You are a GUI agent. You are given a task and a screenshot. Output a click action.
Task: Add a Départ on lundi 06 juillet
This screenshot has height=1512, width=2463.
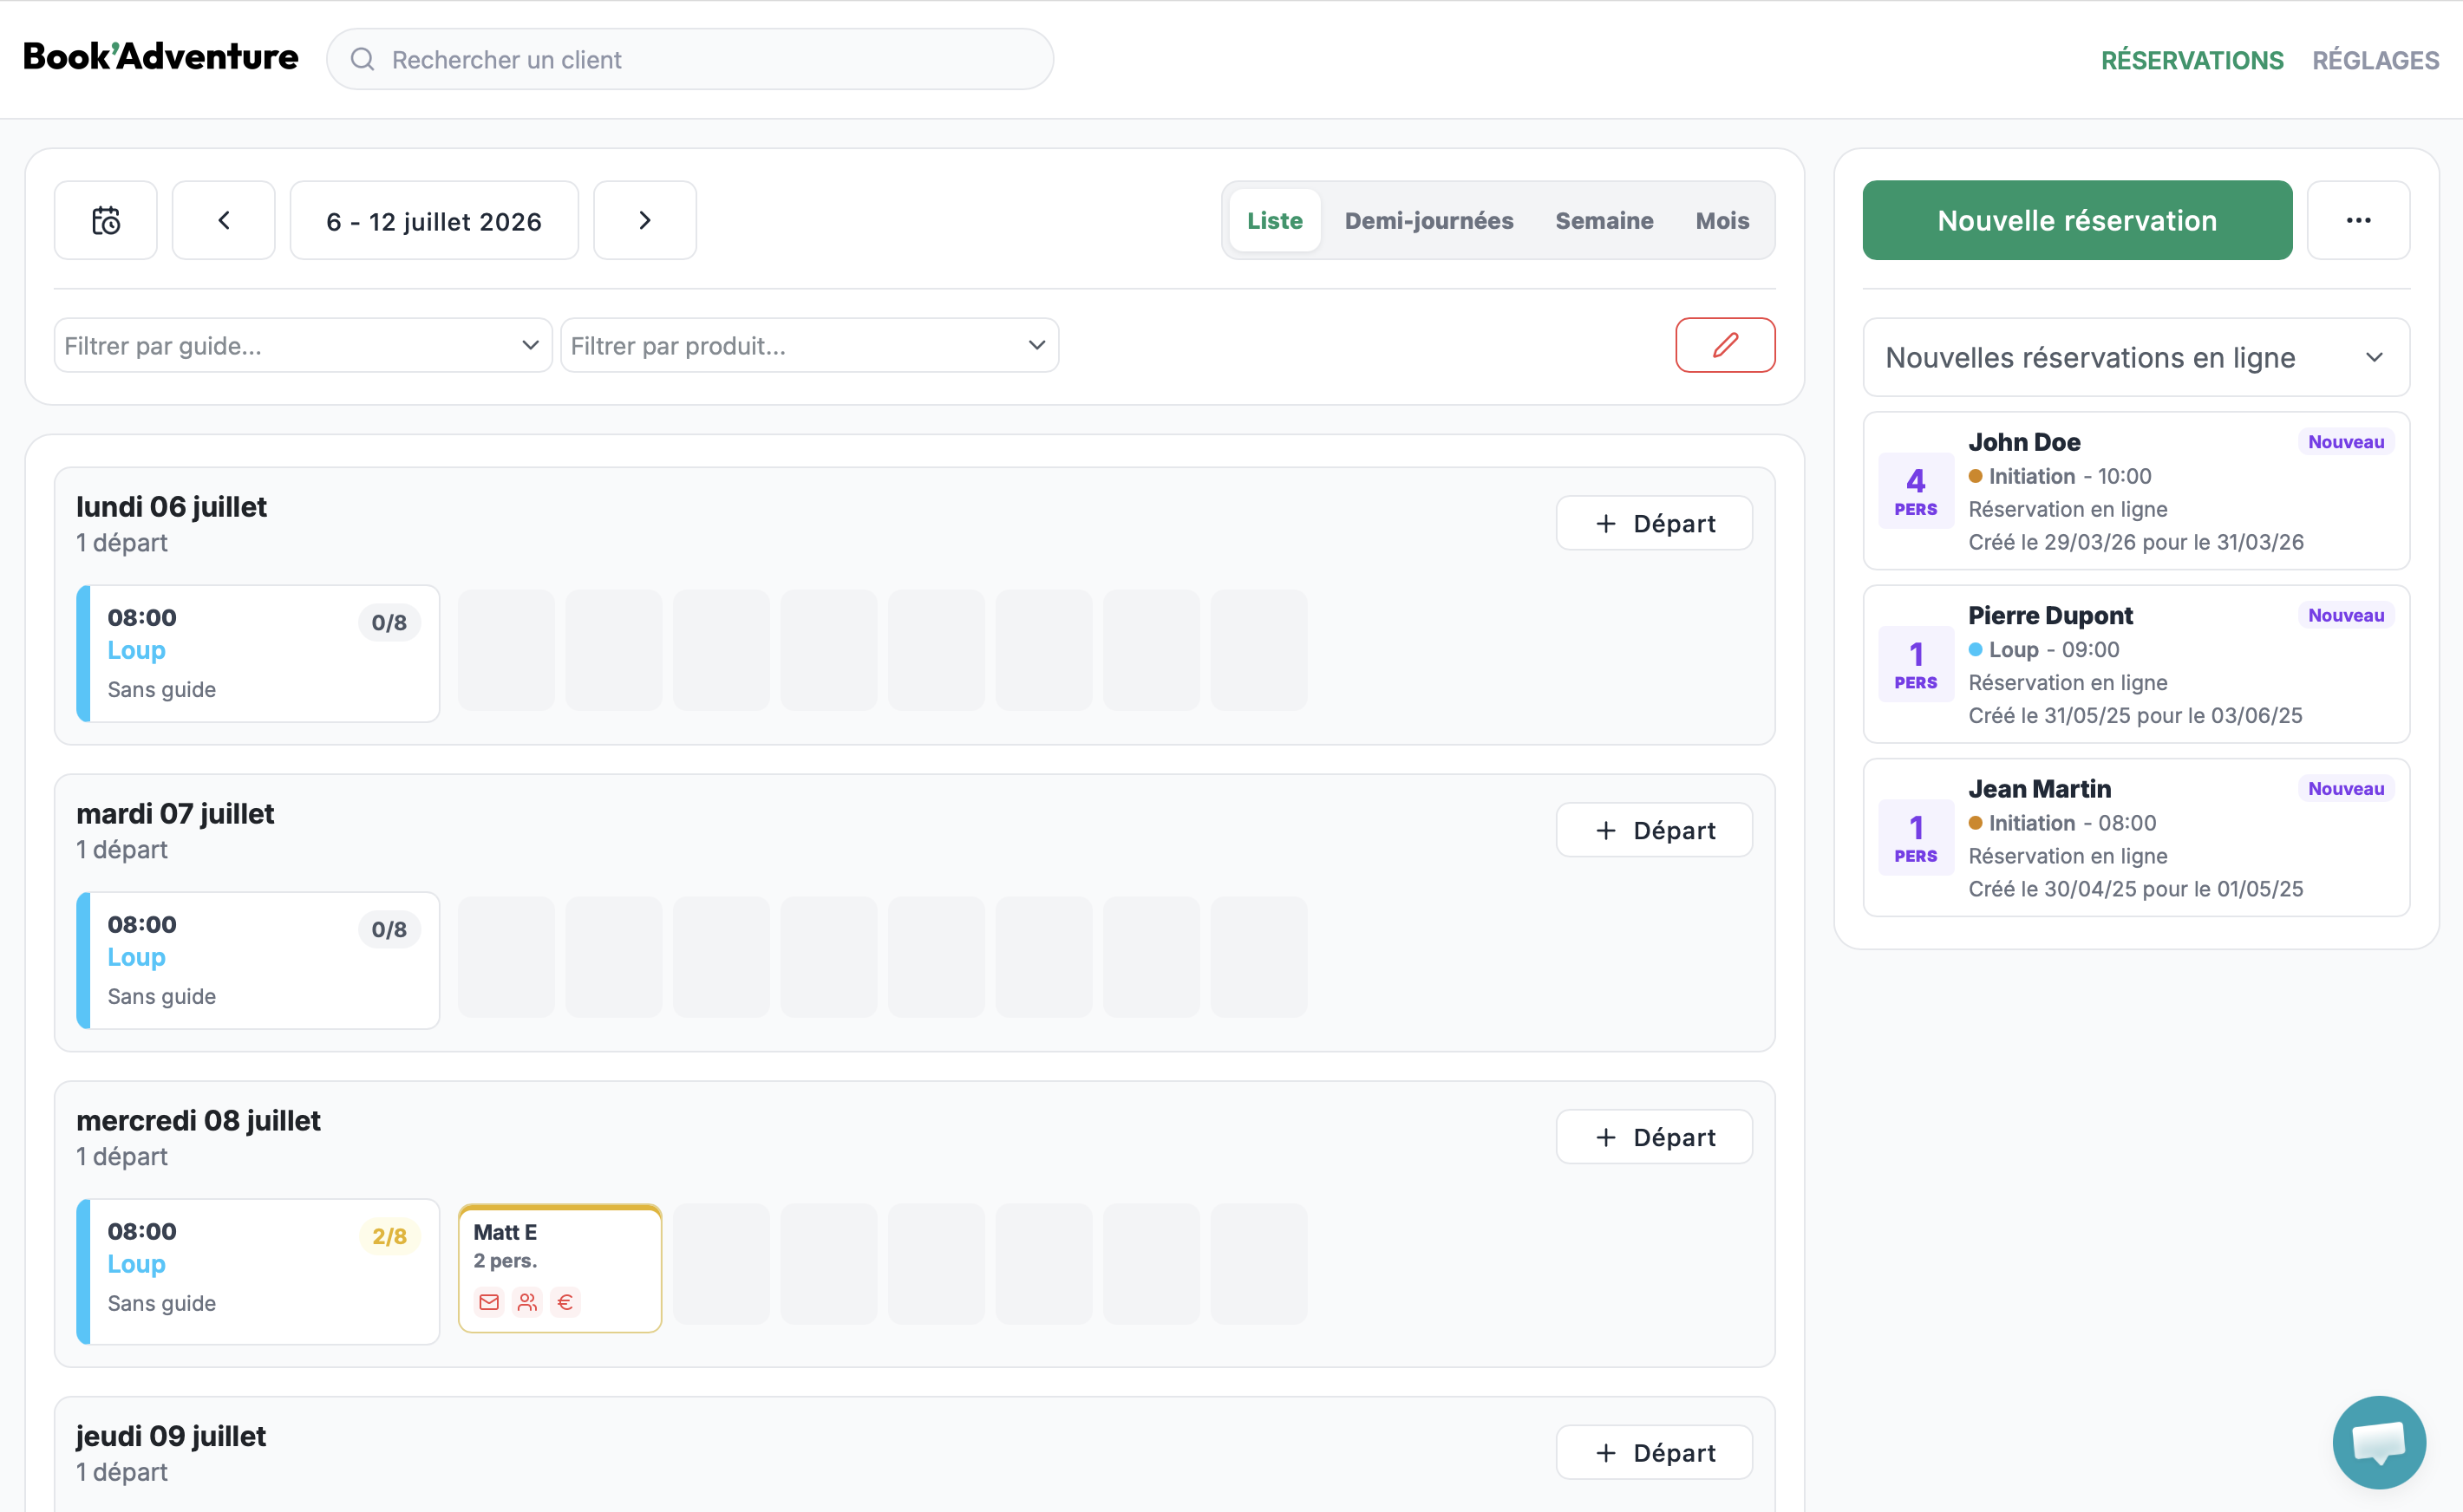pos(1654,523)
